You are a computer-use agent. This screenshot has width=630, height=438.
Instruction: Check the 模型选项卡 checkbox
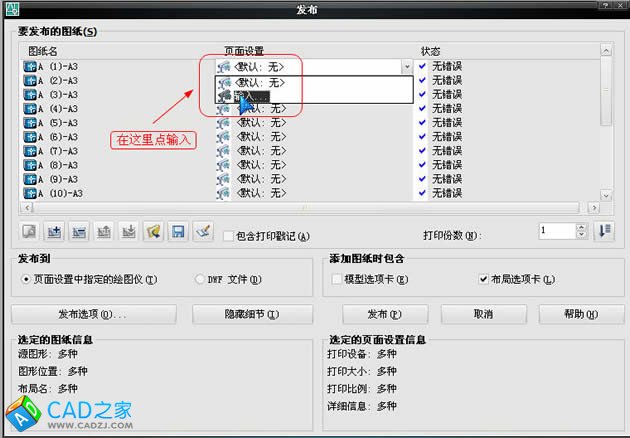point(337,279)
